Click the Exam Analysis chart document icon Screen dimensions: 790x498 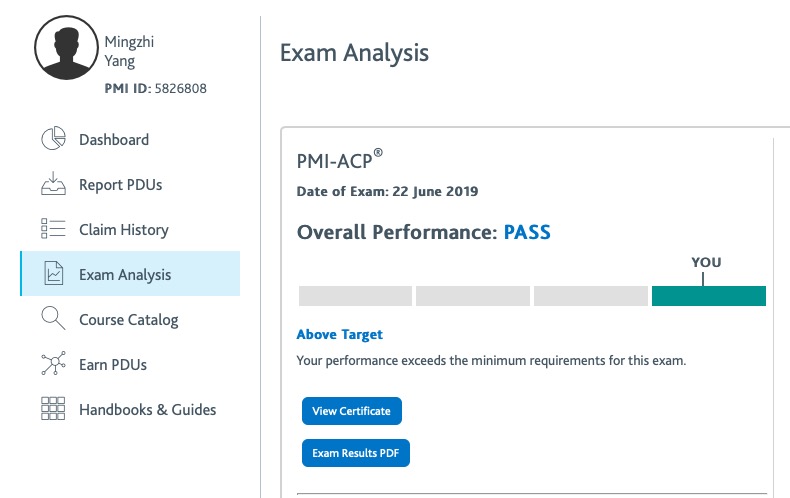[53, 274]
